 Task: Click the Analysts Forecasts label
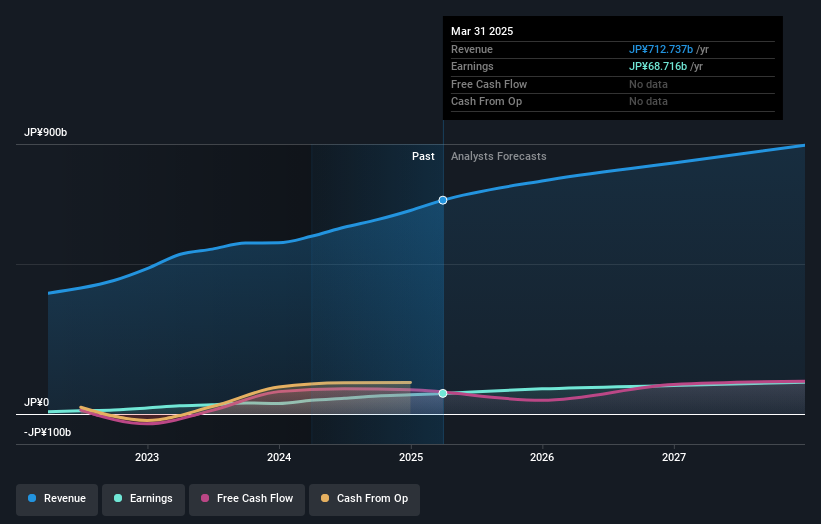coord(498,157)
